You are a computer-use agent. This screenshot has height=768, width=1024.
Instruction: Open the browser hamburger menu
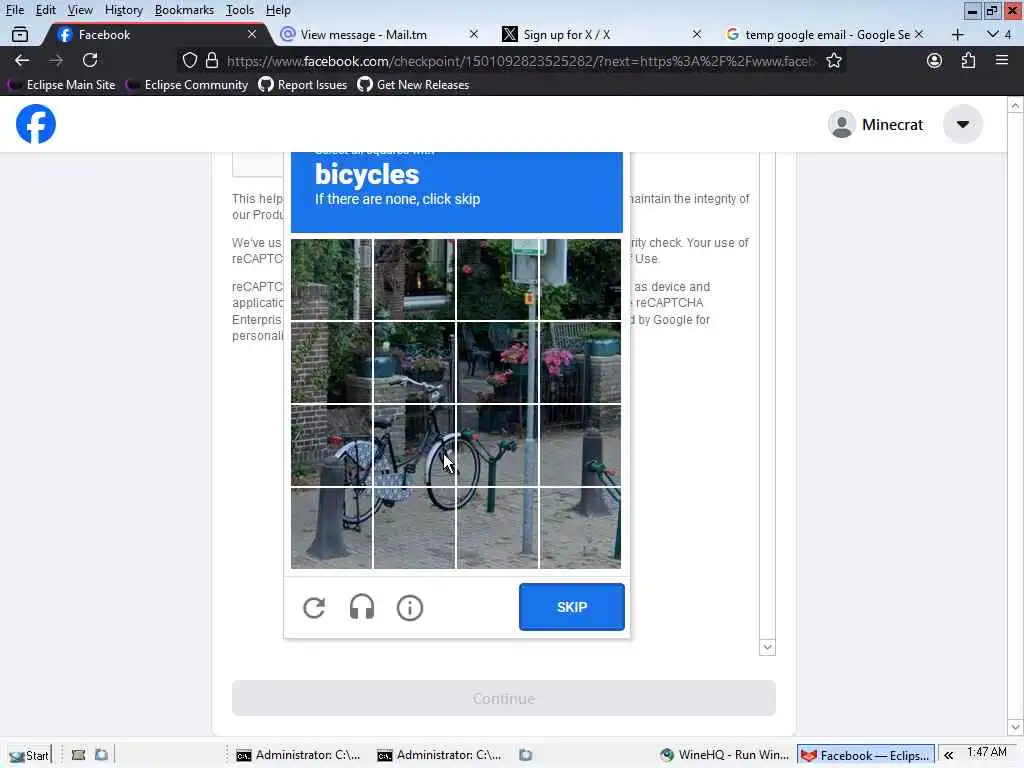click(x=1002, y=61)
